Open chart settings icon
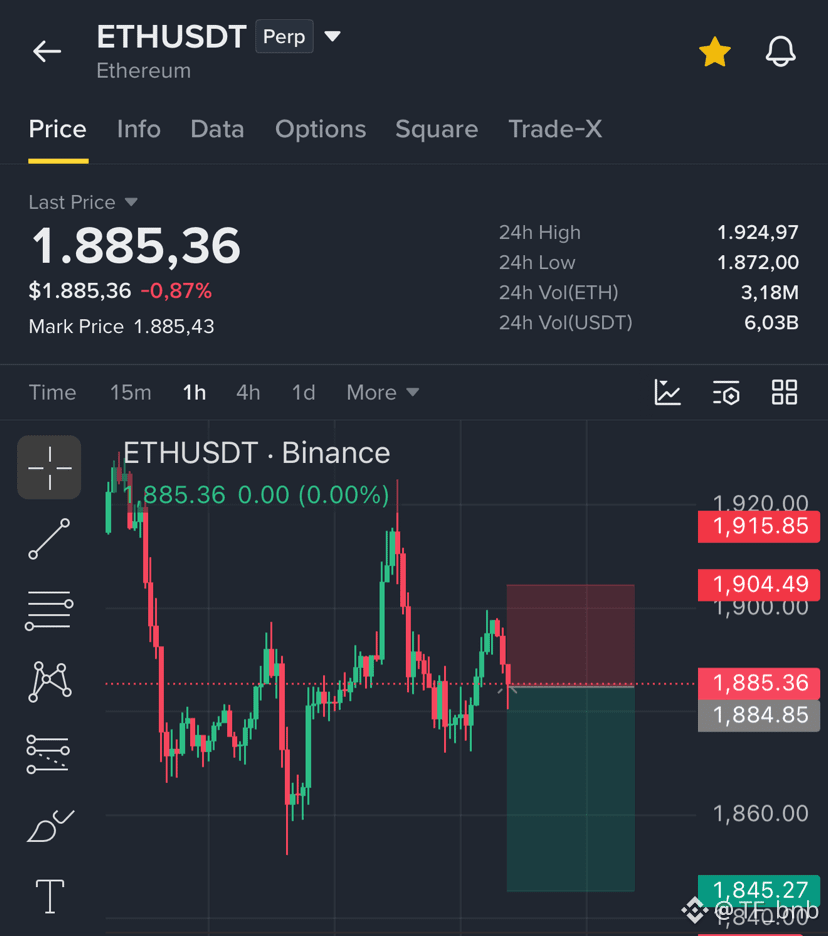Screen dimensions: 828x936 (x=726, y=393)
